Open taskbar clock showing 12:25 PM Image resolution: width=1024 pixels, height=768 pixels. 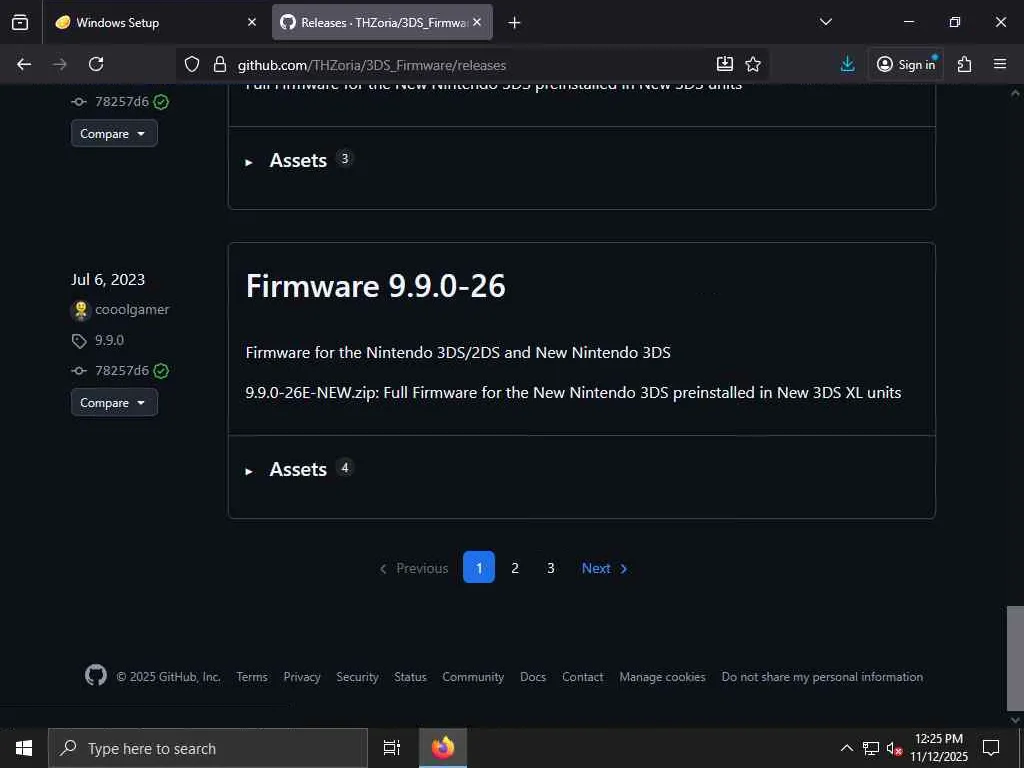click(939, 748)
